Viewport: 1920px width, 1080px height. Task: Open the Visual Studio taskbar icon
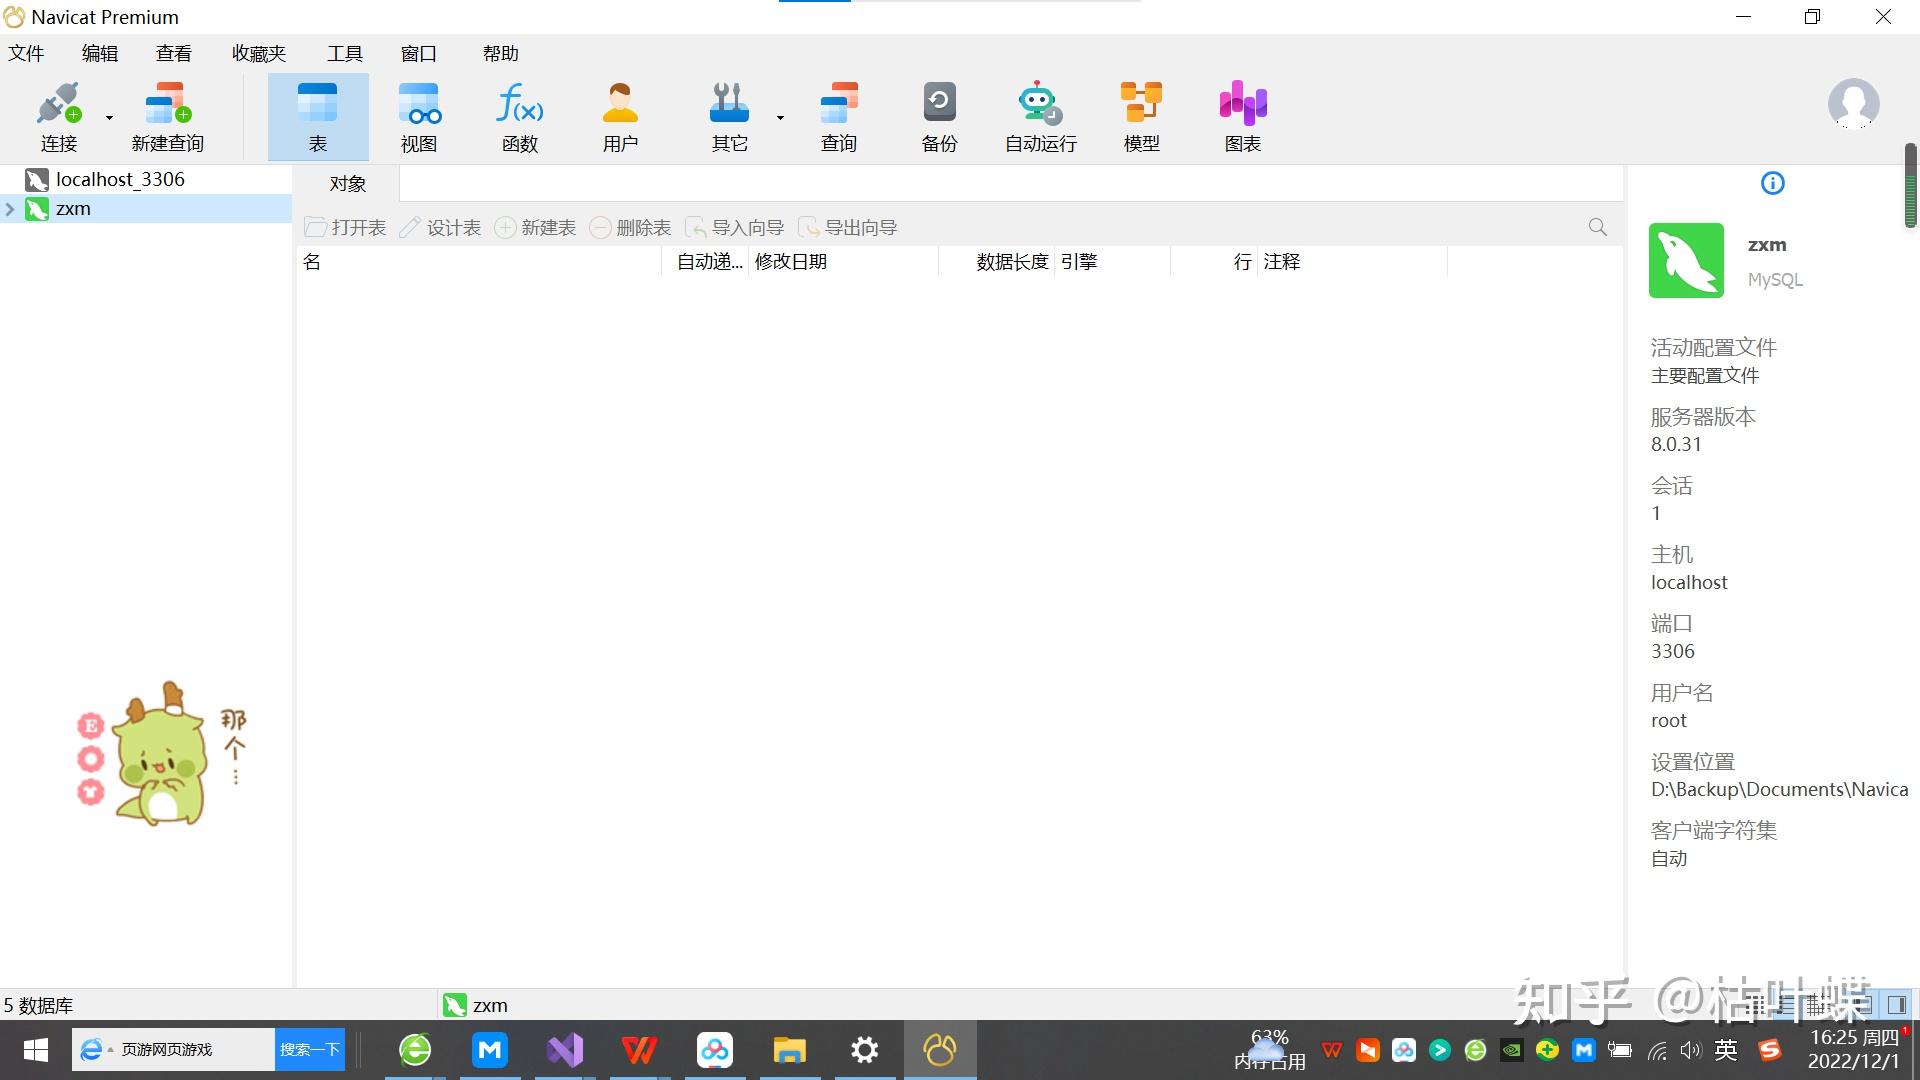(565, 1050)
